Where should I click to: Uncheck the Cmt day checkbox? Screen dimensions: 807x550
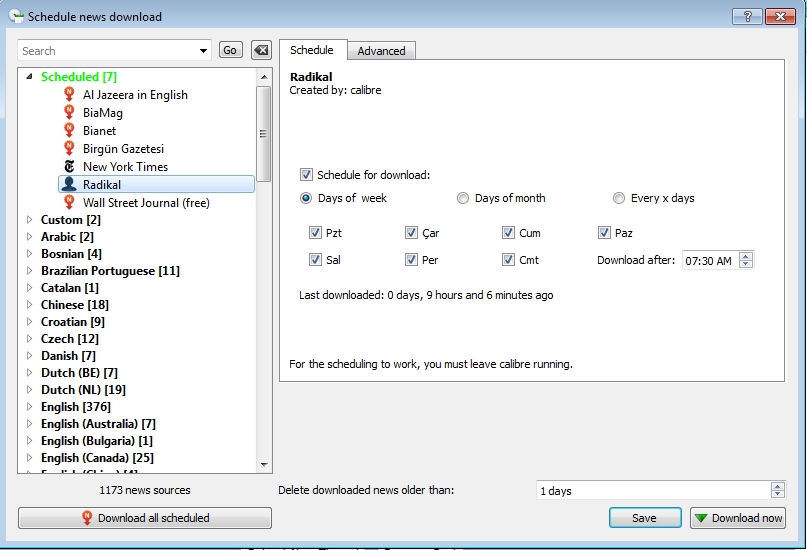(508, 259)
